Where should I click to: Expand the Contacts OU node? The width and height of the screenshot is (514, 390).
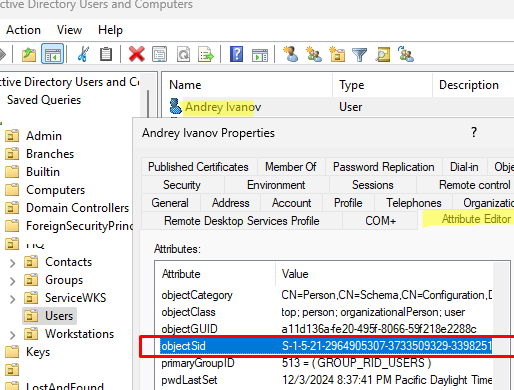(12, 263)
